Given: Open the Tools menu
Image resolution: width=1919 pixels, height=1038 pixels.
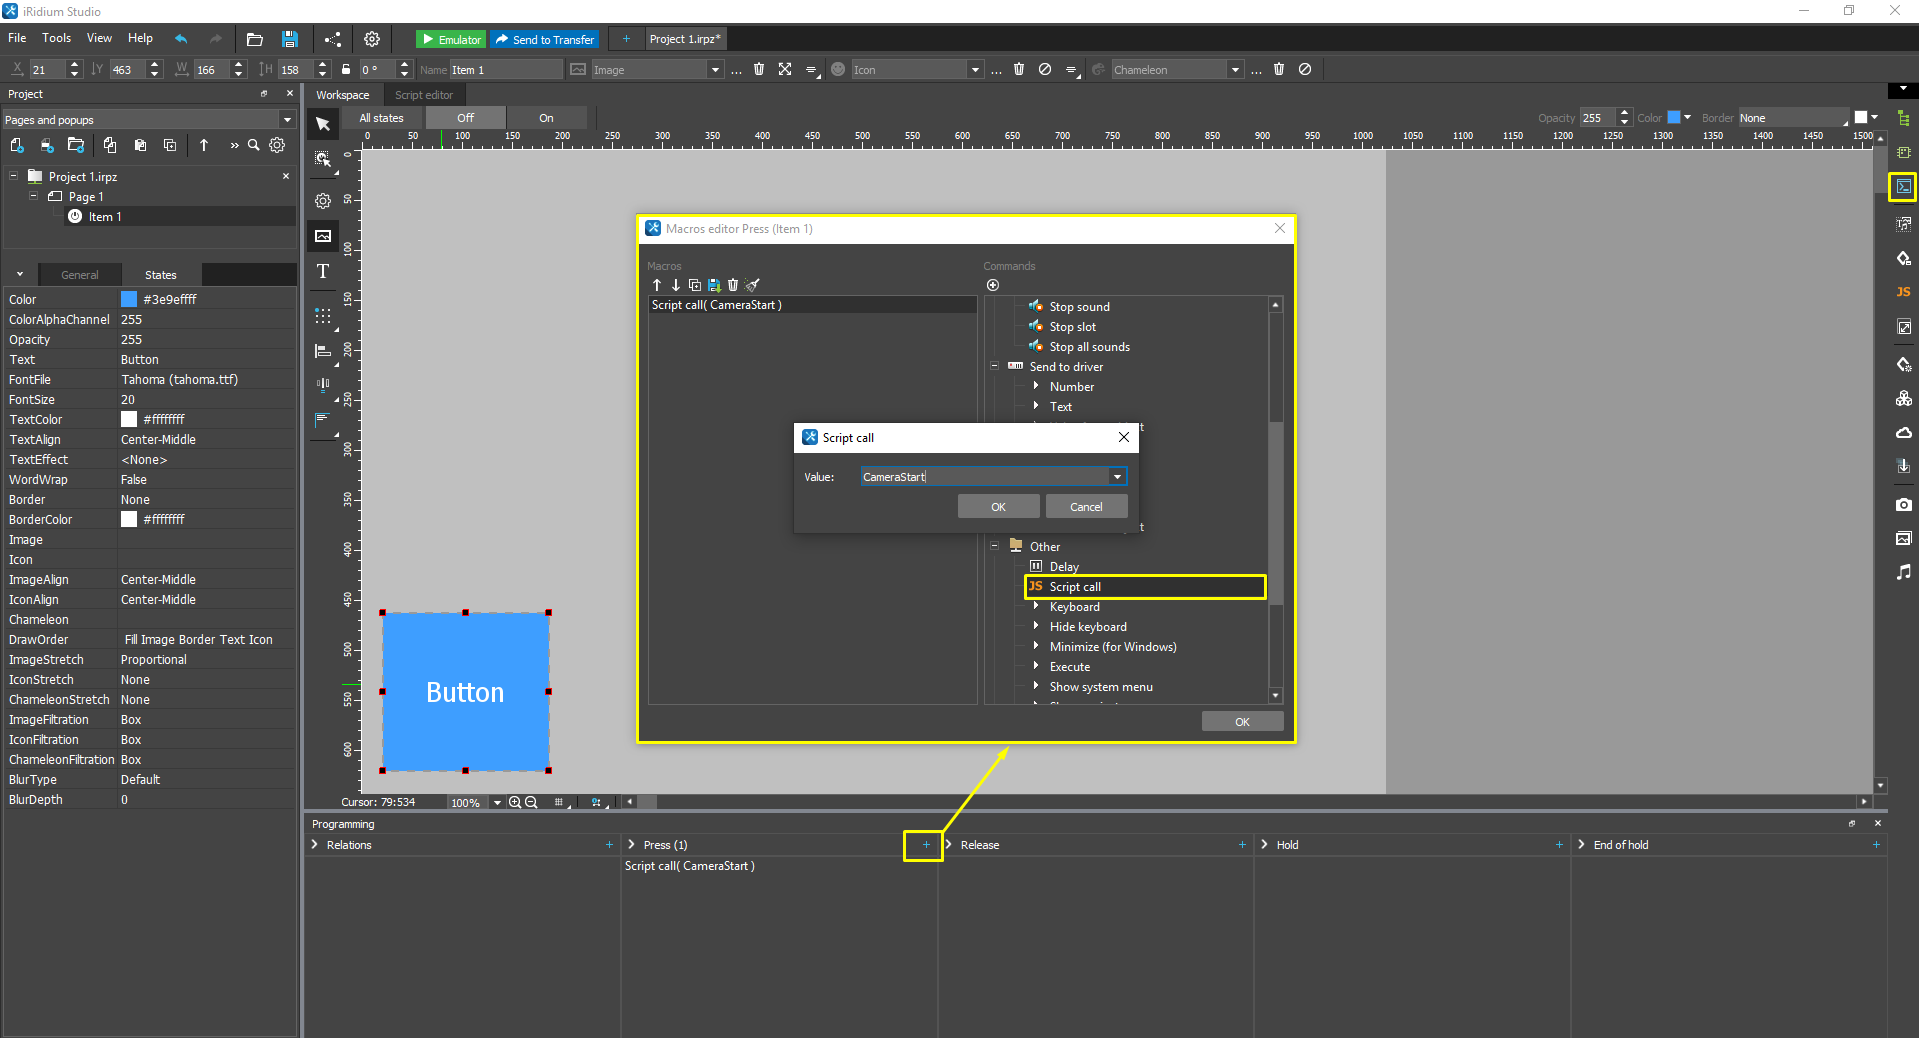Looking at the screenshot, I should pyautogui.click(x=56, y=38).
